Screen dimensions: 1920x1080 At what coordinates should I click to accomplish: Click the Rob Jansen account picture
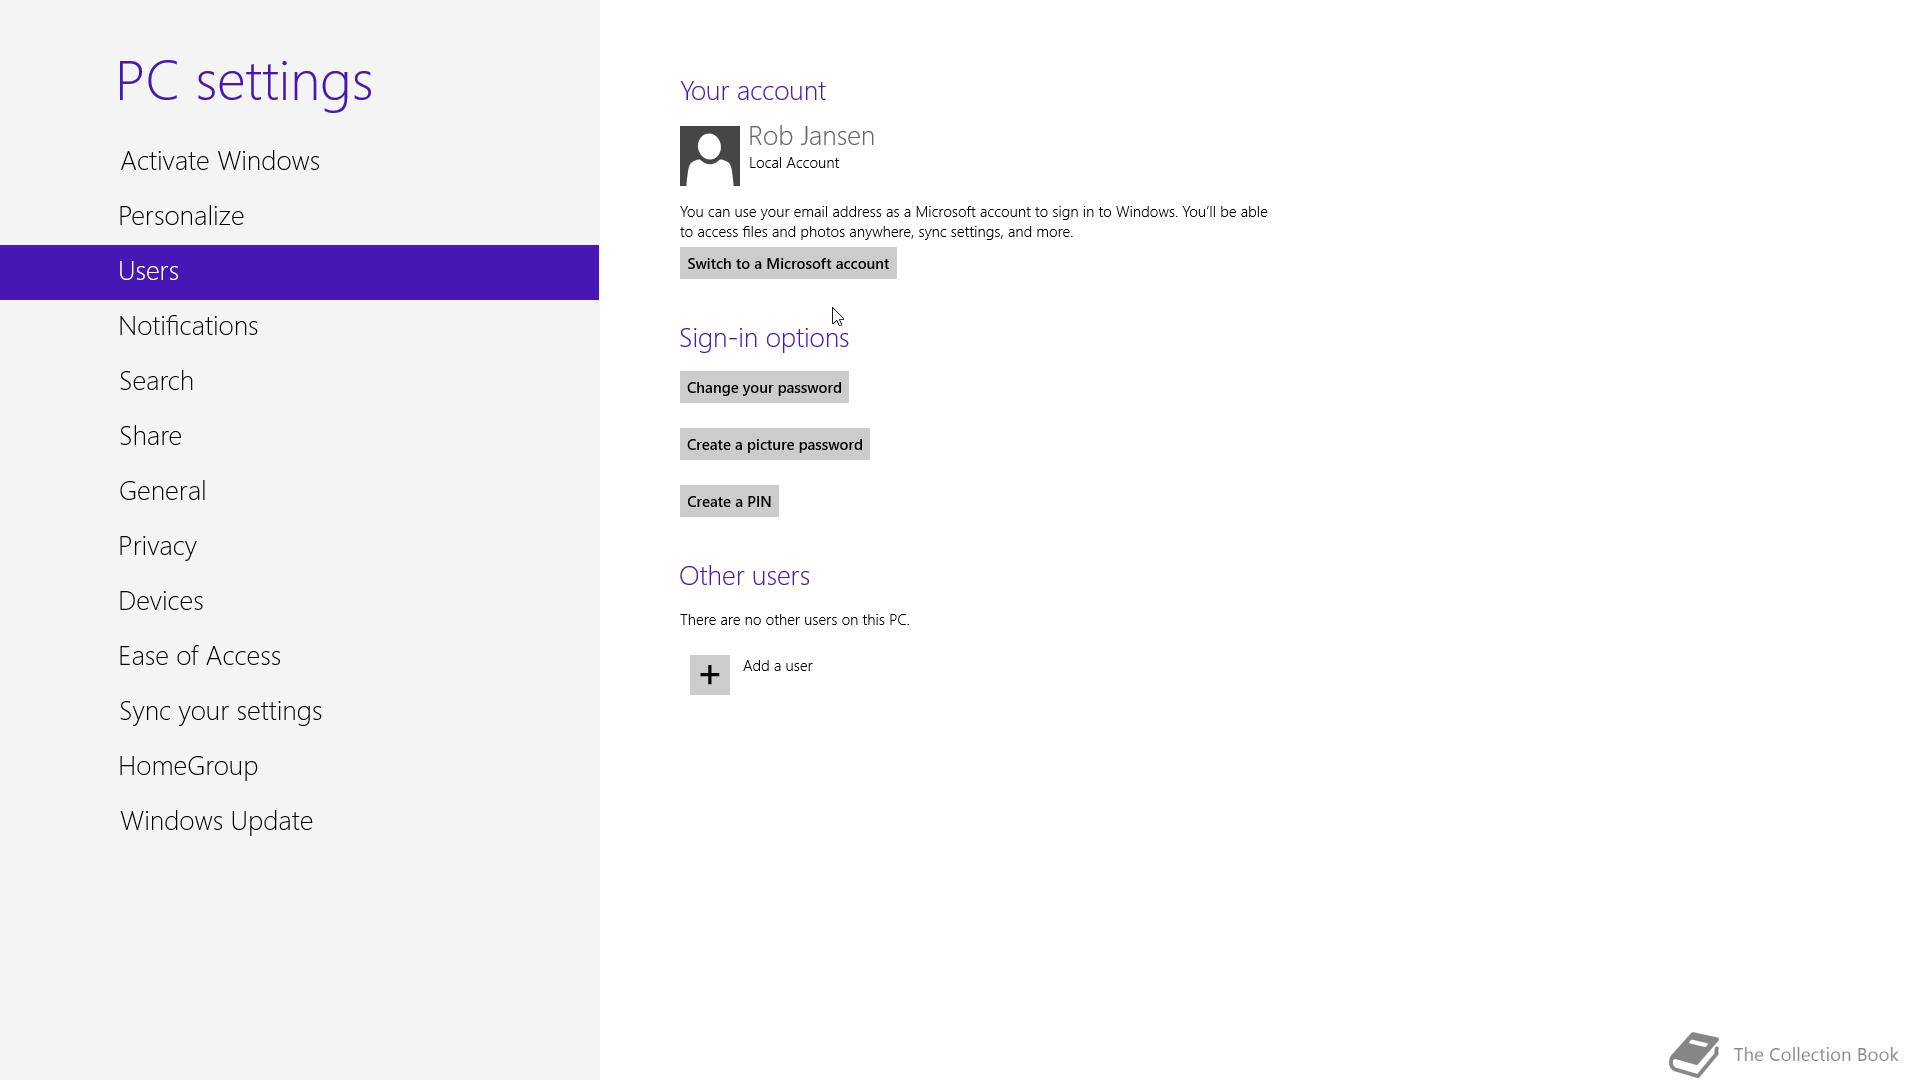pos(709,156)
